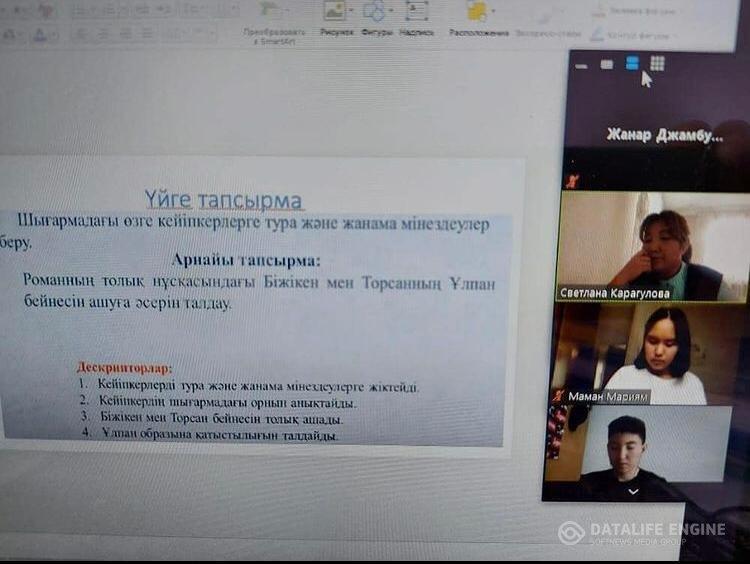Select Маман Мариям's video tile
The width and height of the screenshot is (750, 564).
(650, 354)
